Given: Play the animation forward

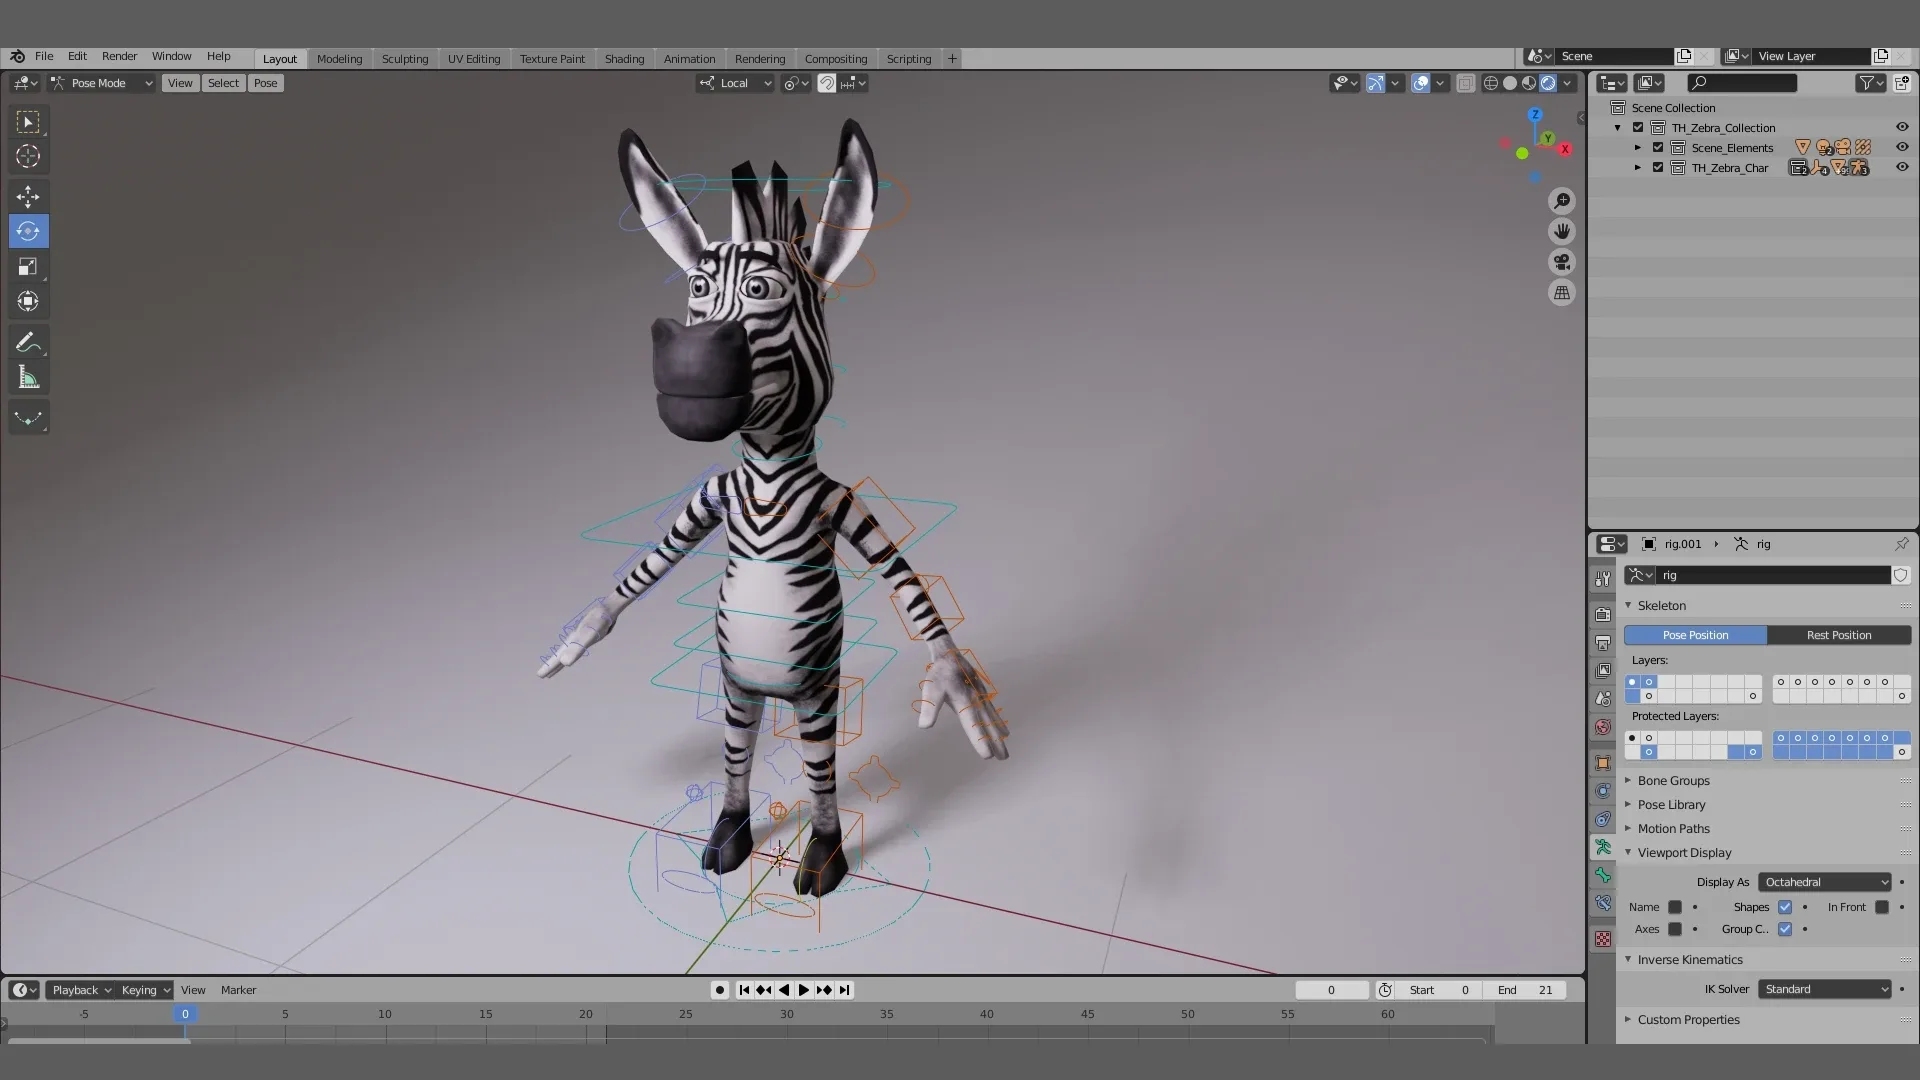Looking at the screenshot, I should (x=804, y=990).
